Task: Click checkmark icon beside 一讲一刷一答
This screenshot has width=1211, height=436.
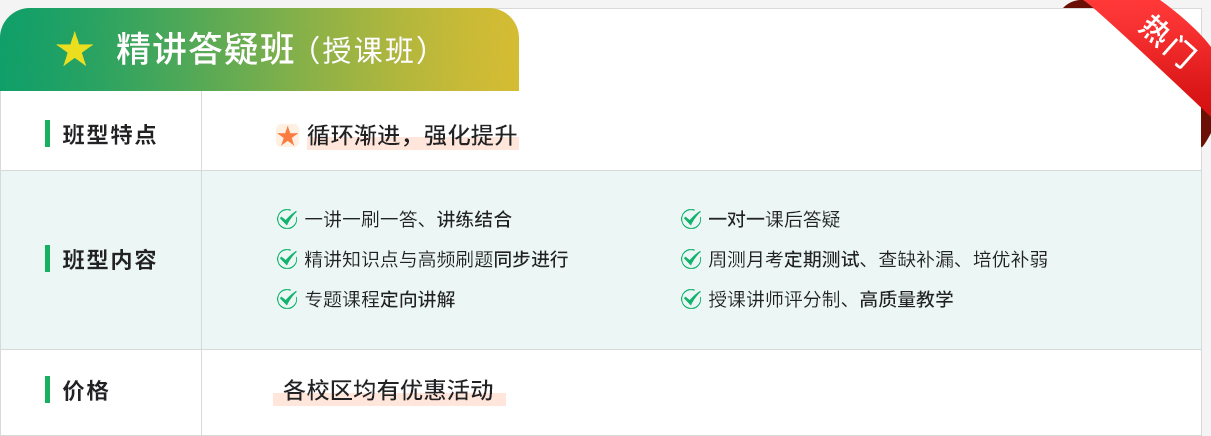Action: (287, 219)
